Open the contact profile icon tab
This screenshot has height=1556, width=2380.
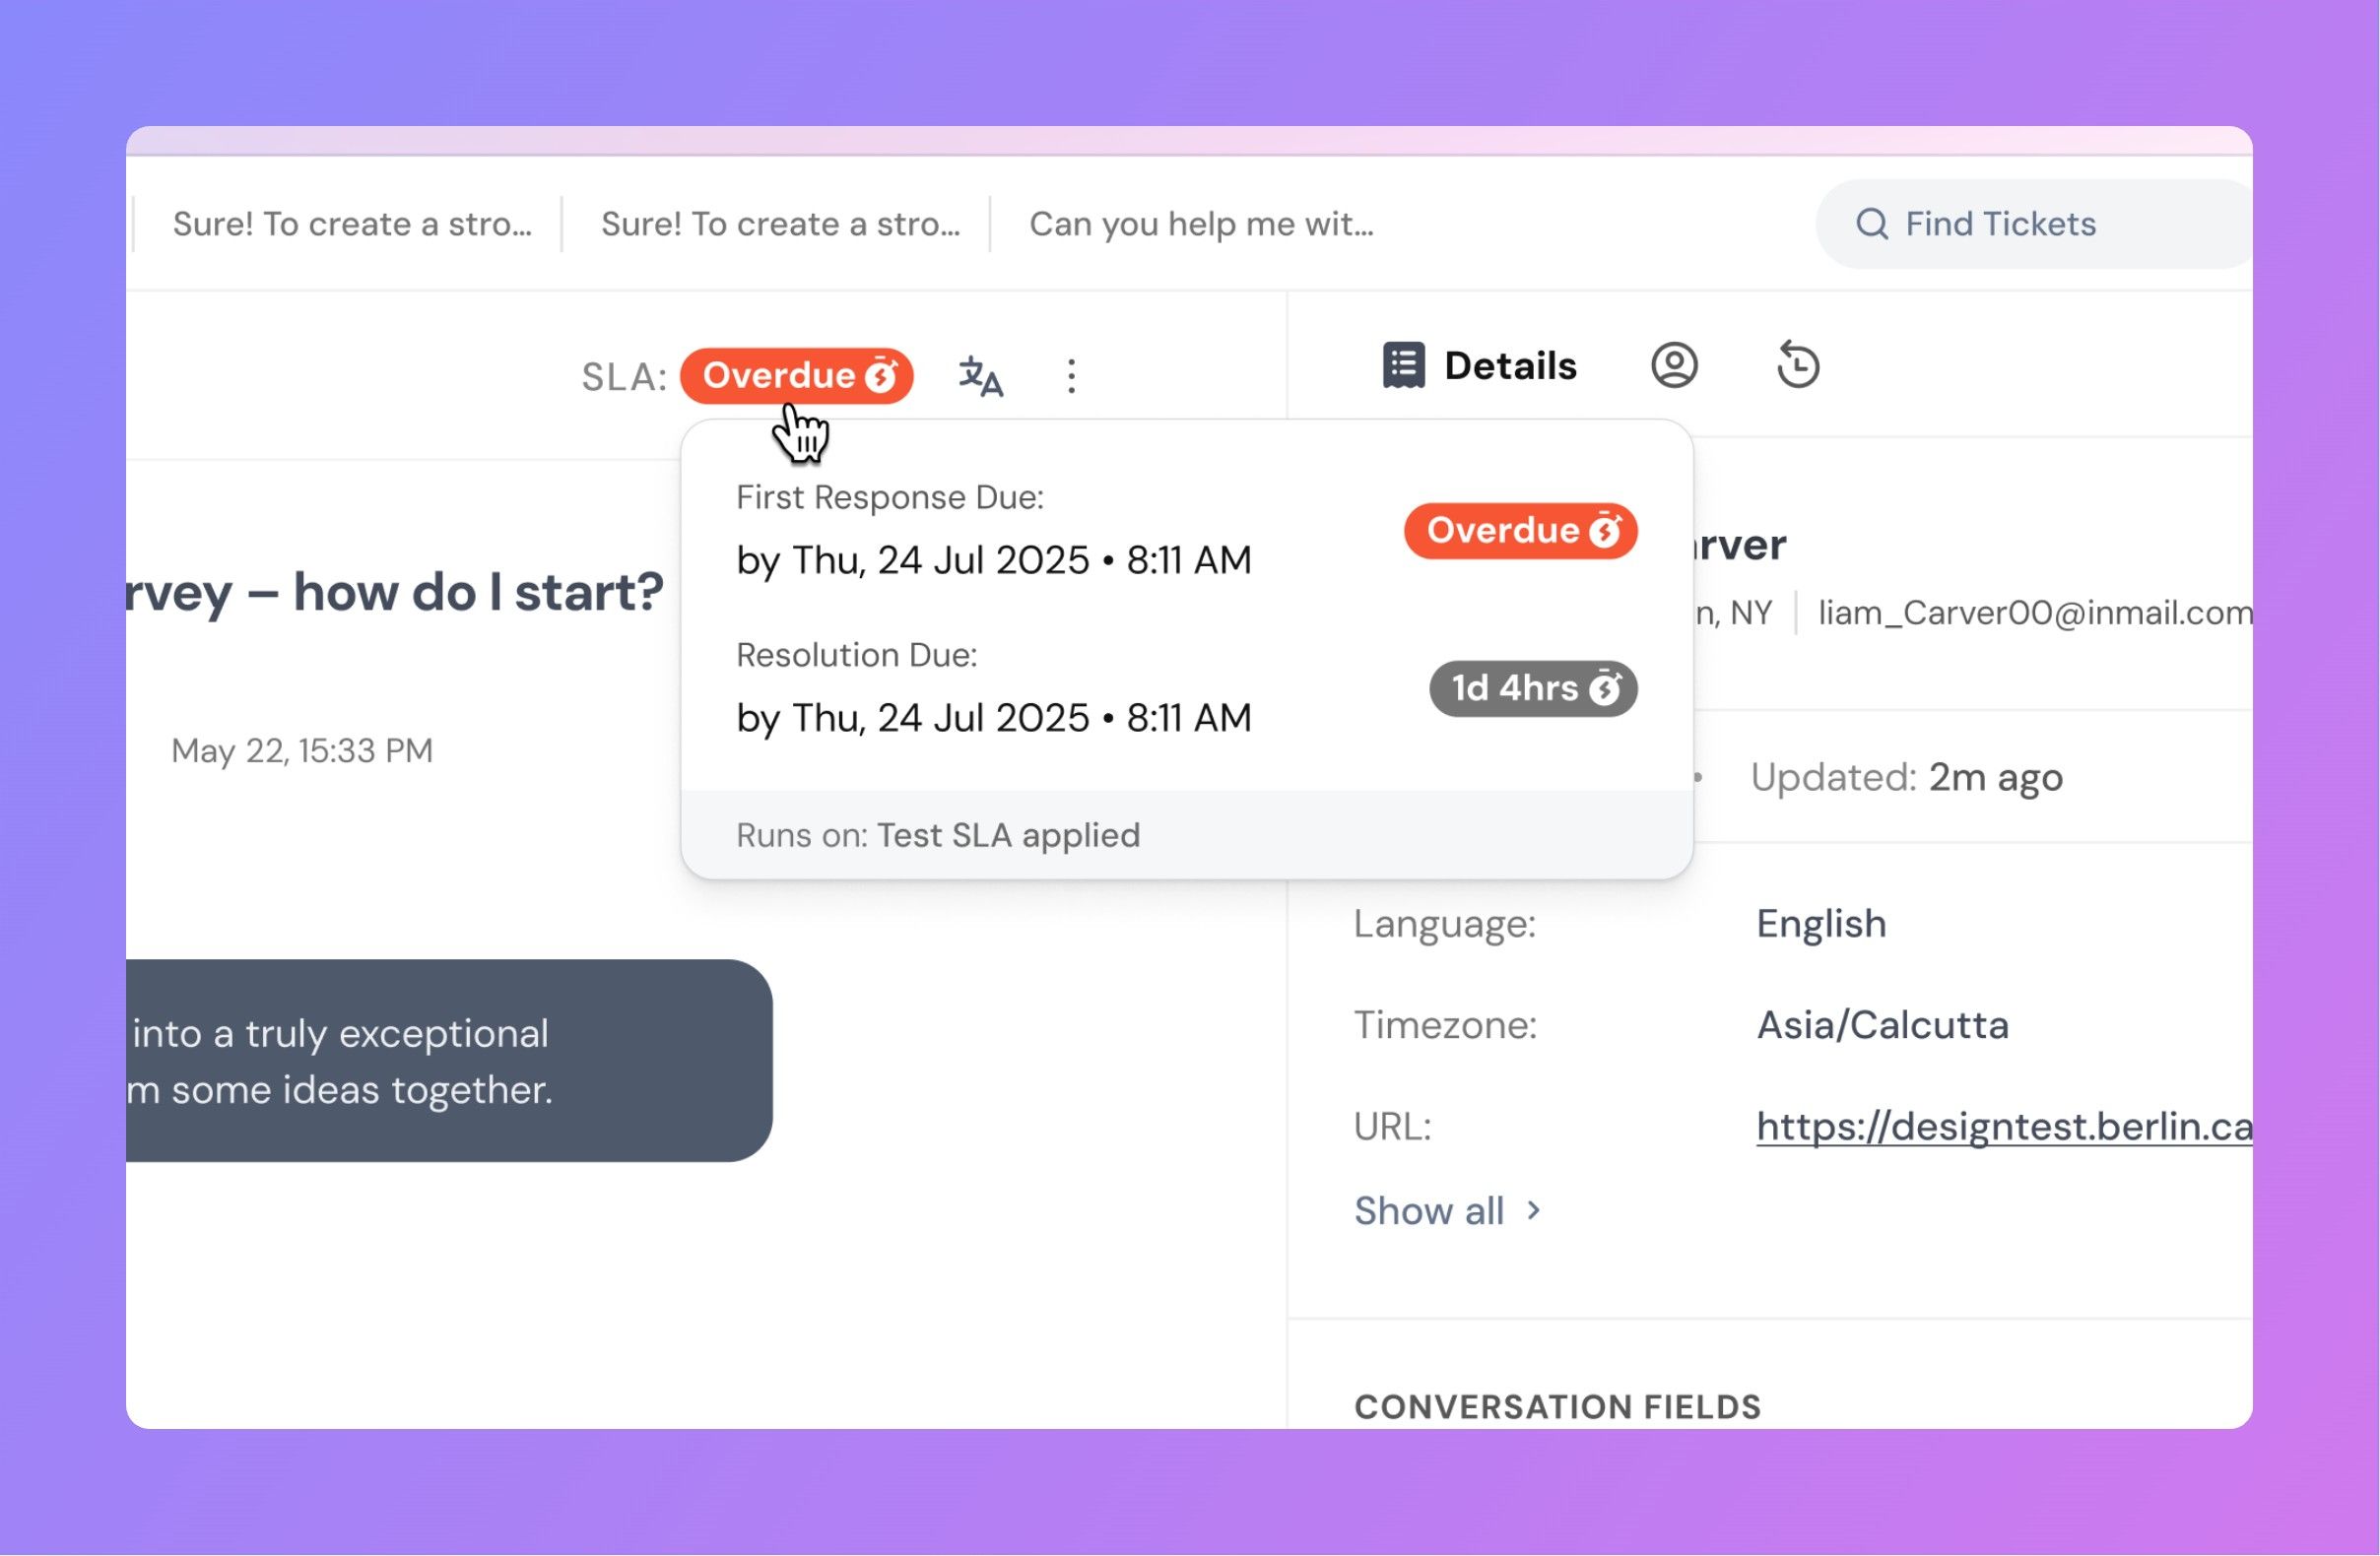click(1674, 365)
